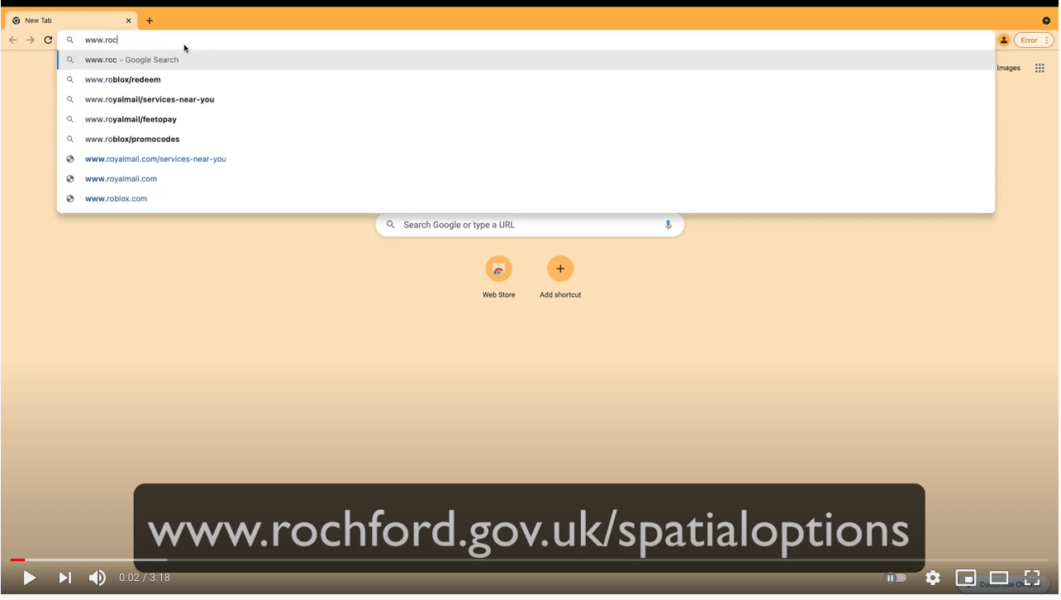Play the video
Screen dimensions: 1061x600
coord(29,578)
